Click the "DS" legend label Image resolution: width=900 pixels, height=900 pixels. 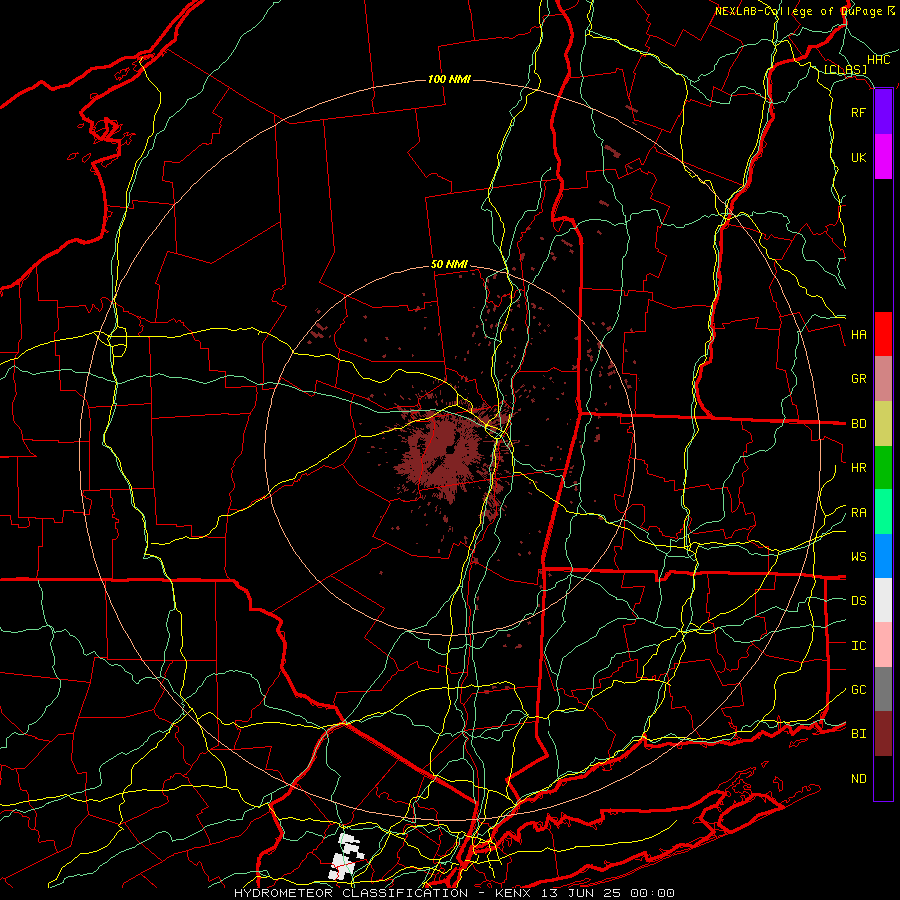click(x=858, y=601)
